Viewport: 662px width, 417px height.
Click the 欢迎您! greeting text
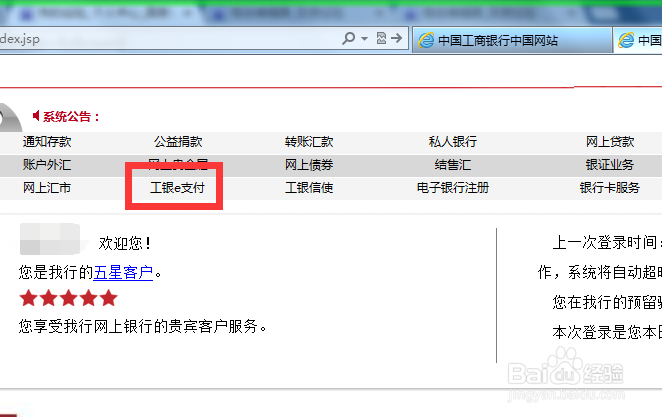(125, 244)
